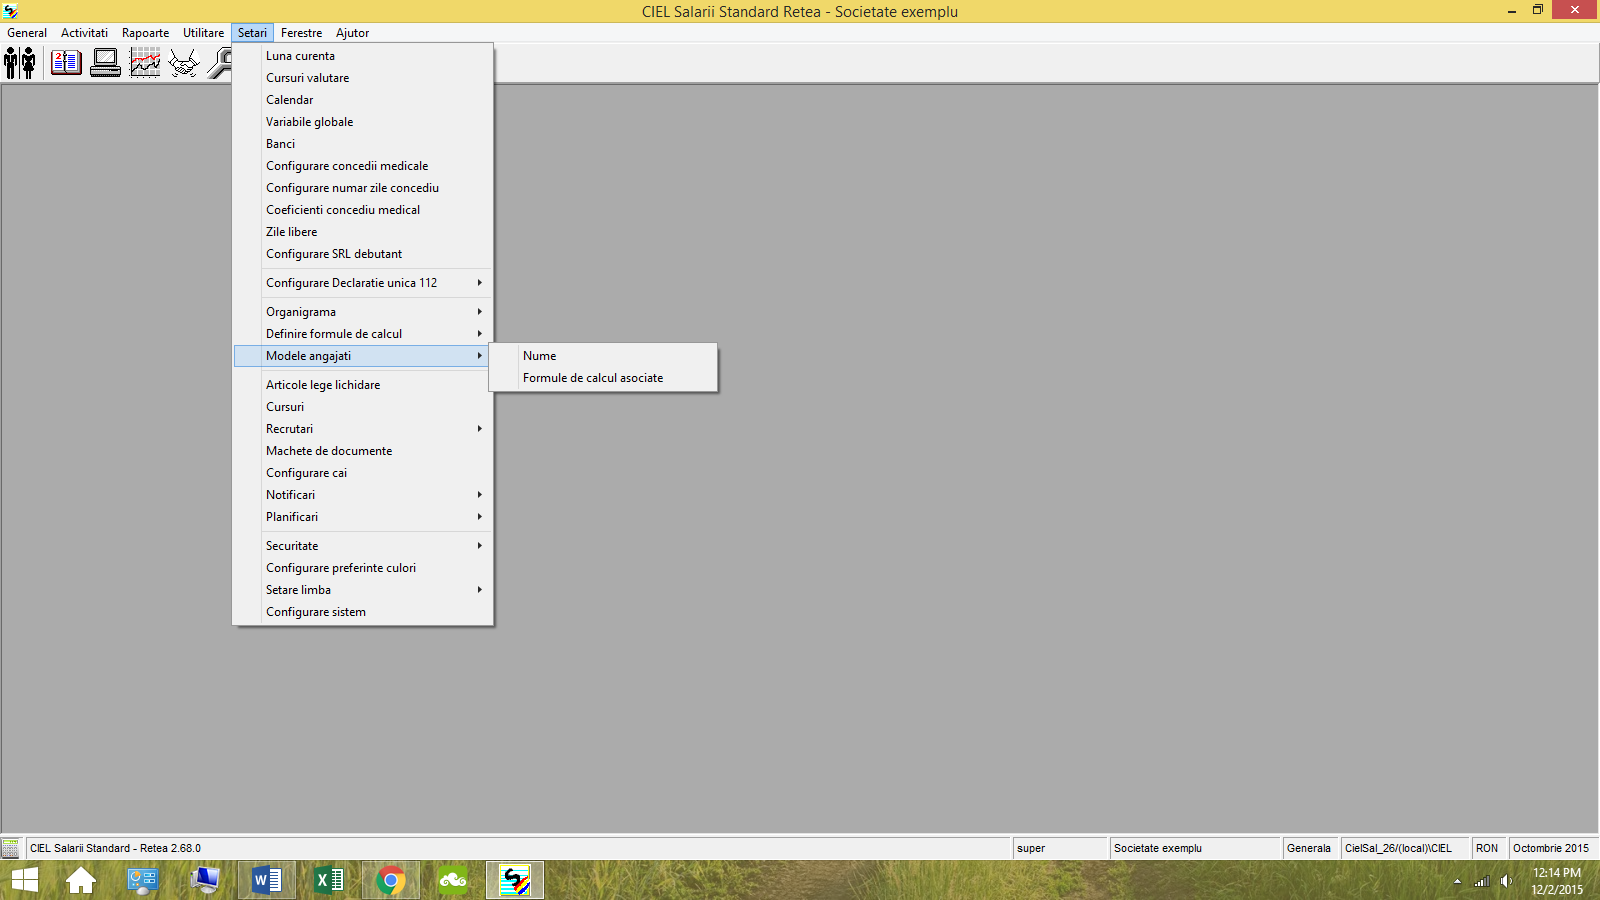Choose Luna curenta menu entry

363,56
